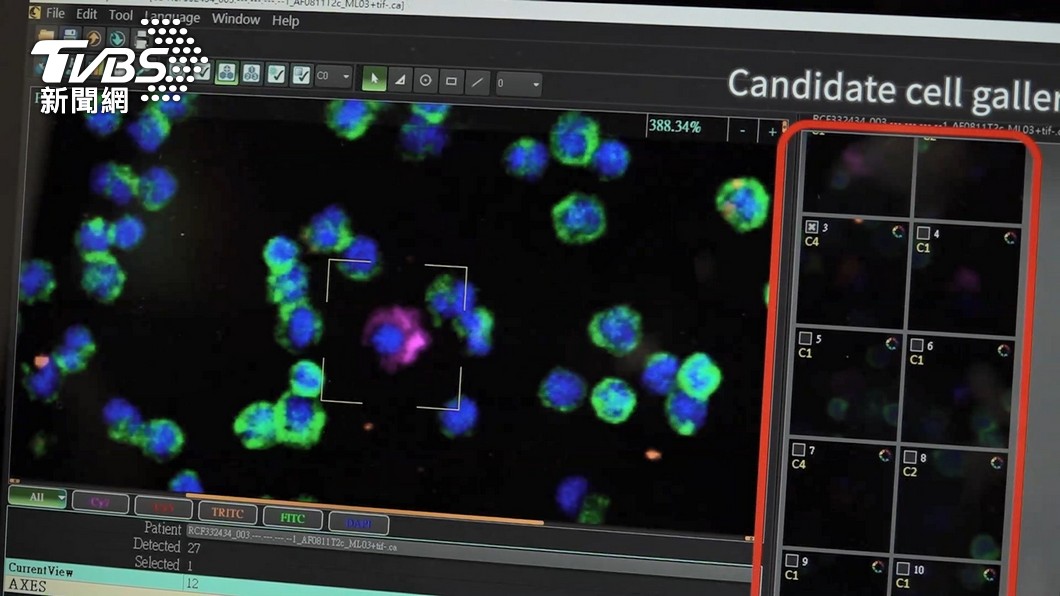
Task: Open the Window menu
Action: pyautogui.click(x=236, y=19)
